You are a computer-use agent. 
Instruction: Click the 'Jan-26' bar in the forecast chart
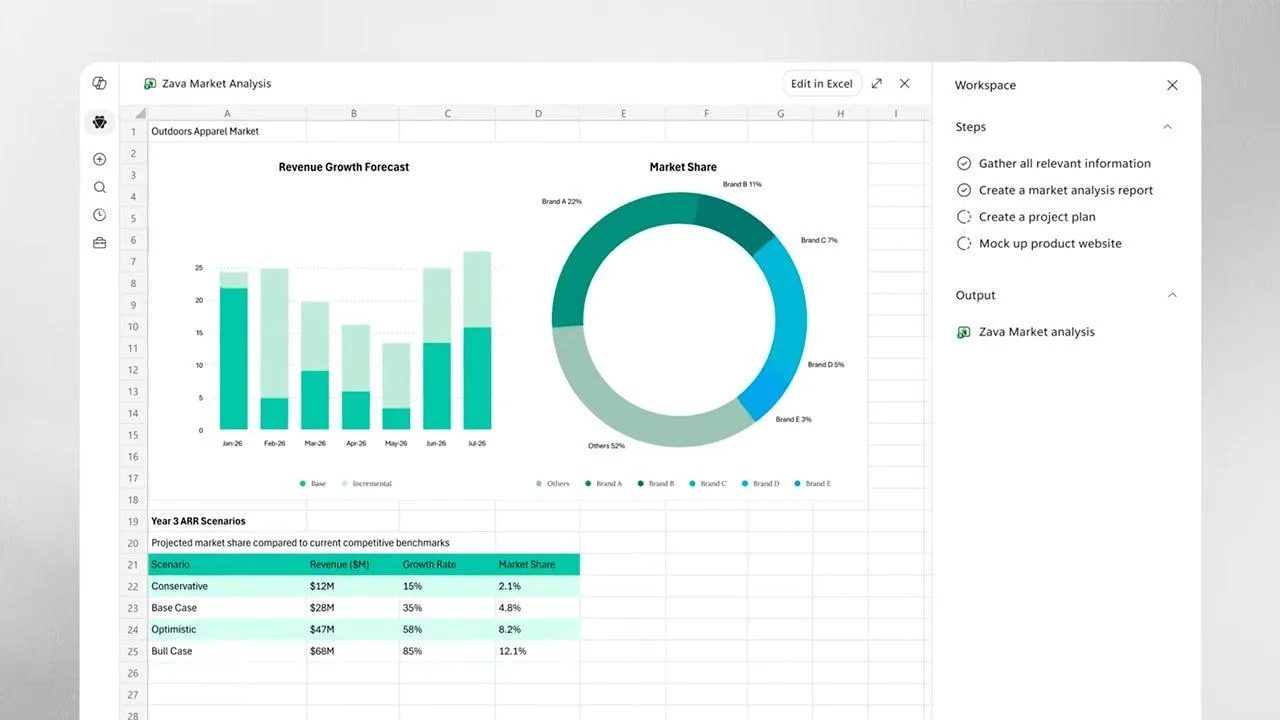point(233,351)
